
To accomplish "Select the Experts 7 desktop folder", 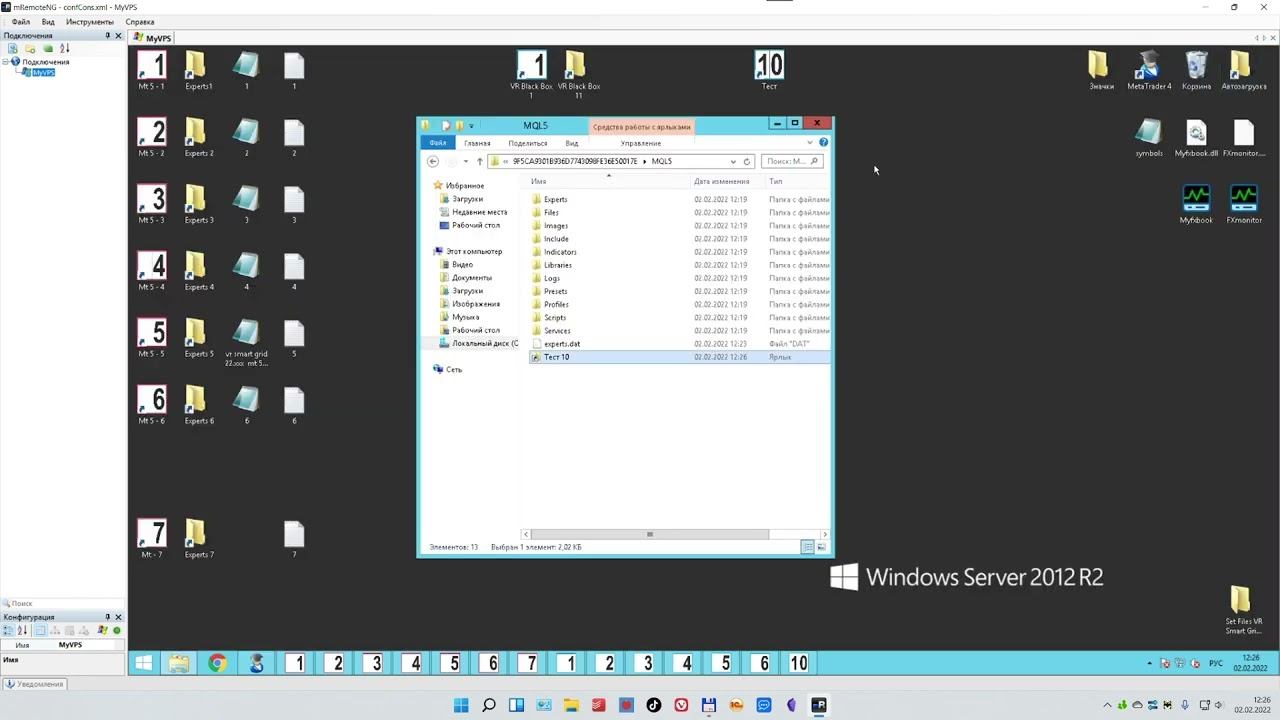I will [x=198, y=539].
